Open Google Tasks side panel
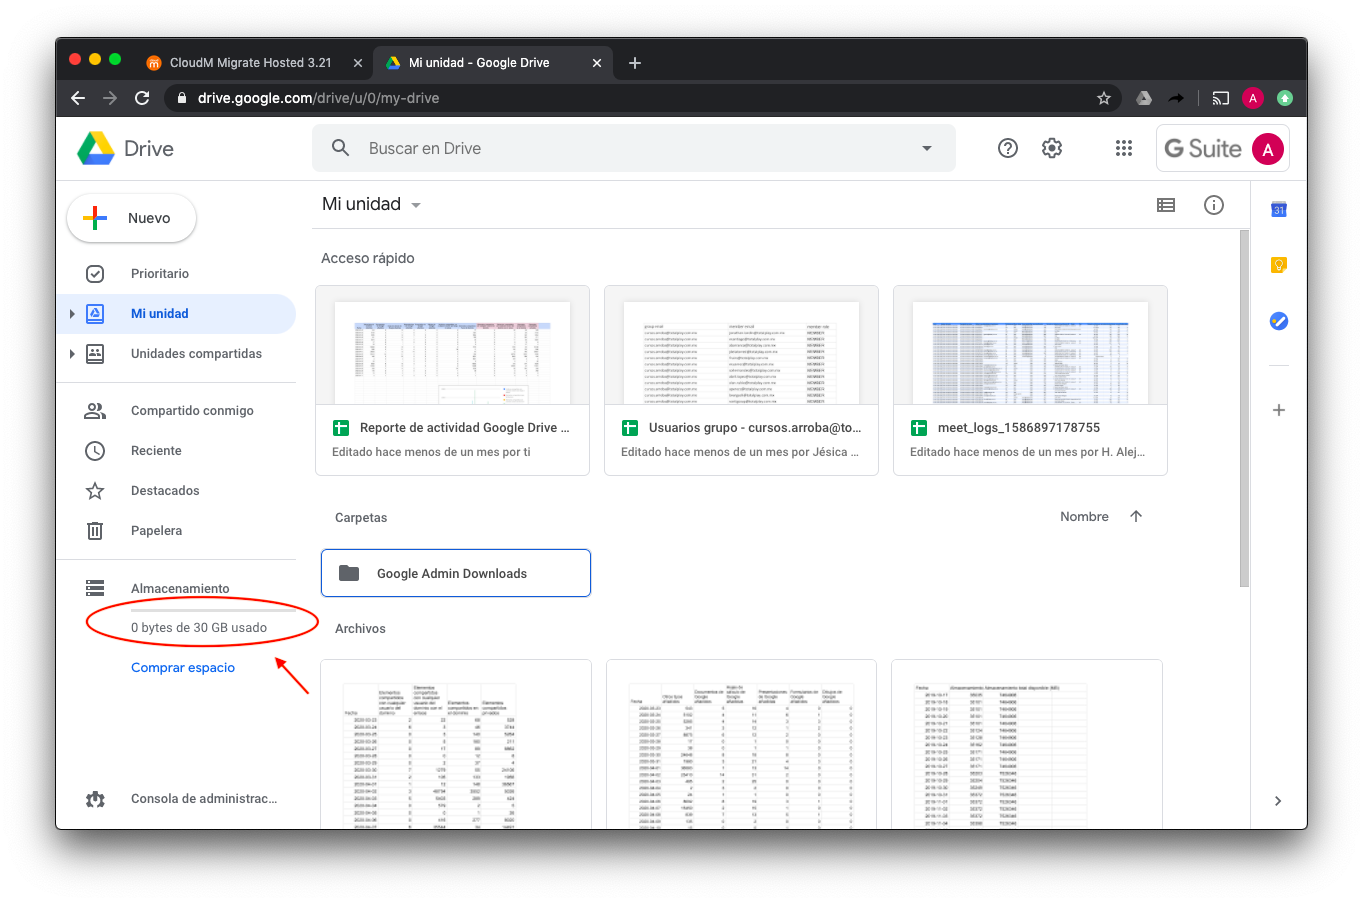The height and width of the screenshot is (903, 1363). [1279, 321]
